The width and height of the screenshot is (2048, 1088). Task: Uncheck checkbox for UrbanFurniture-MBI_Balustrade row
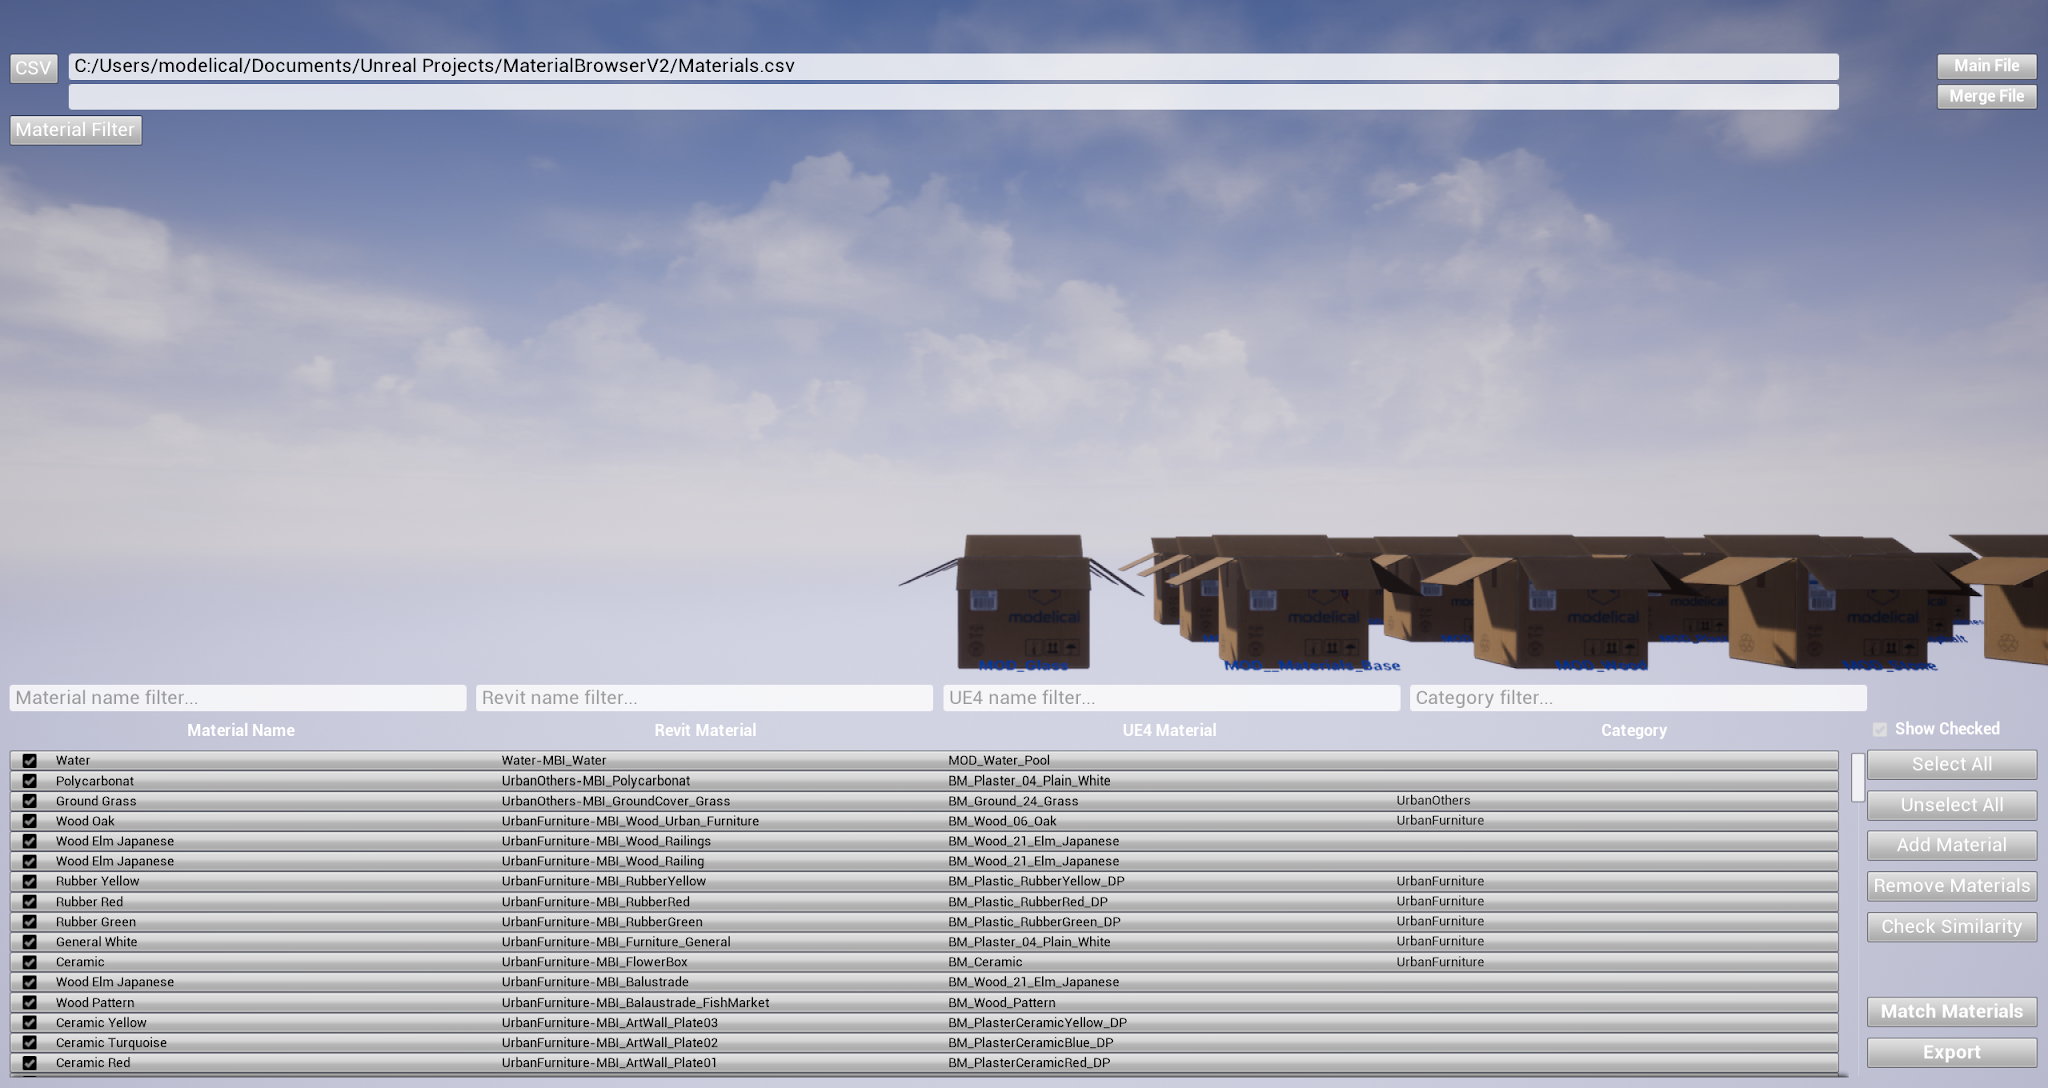click(x=30, y=982)
